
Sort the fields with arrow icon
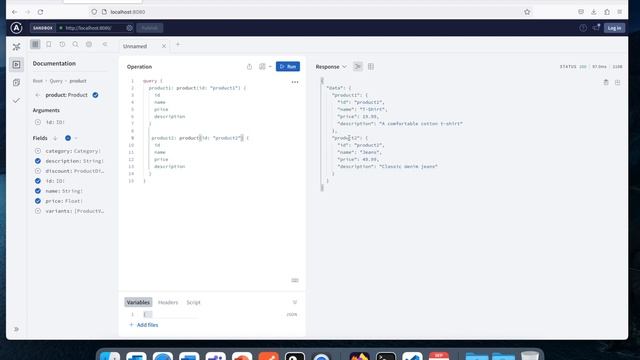(x=55, y=138)
